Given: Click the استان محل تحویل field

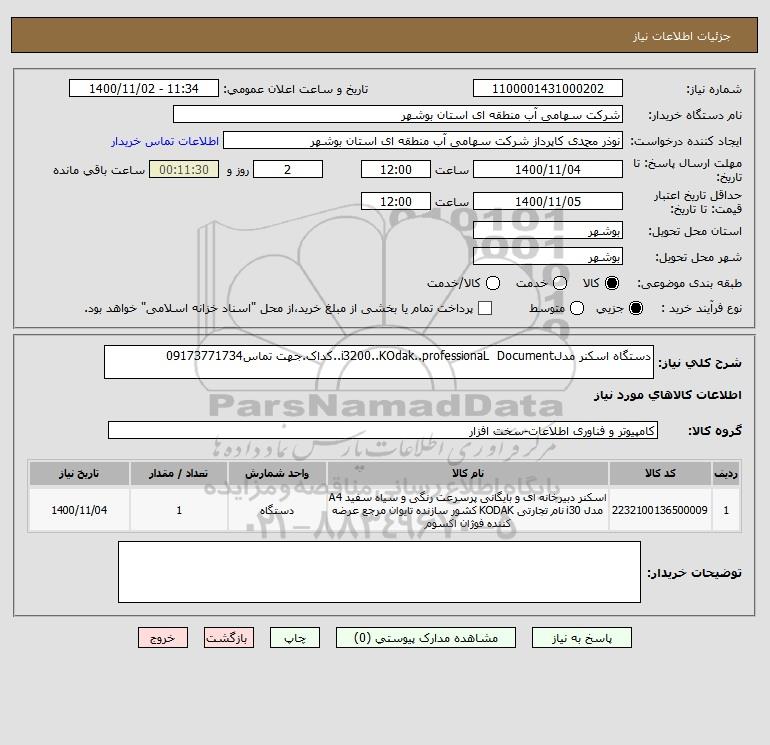Looking at the screenshot, I should [x=548, y=230].
